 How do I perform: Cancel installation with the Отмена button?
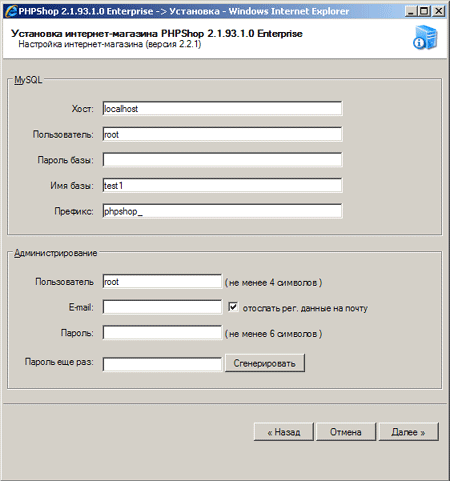[x=346, y=432]
